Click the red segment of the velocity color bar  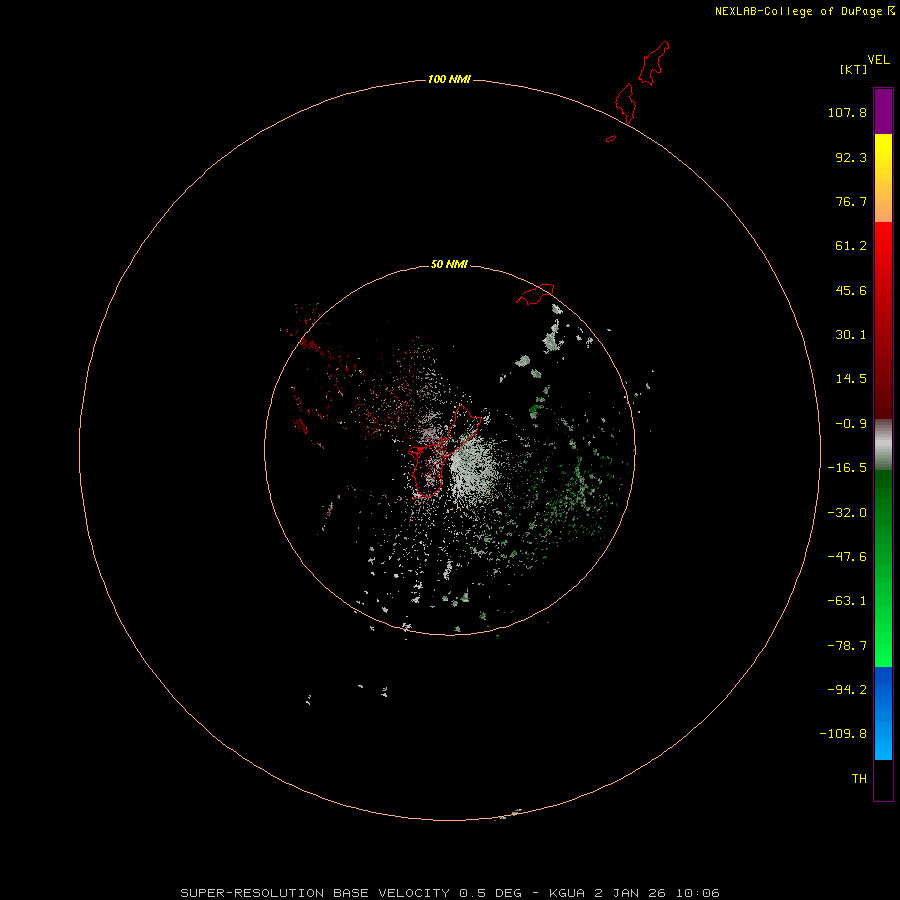click(x=883, y=320)
